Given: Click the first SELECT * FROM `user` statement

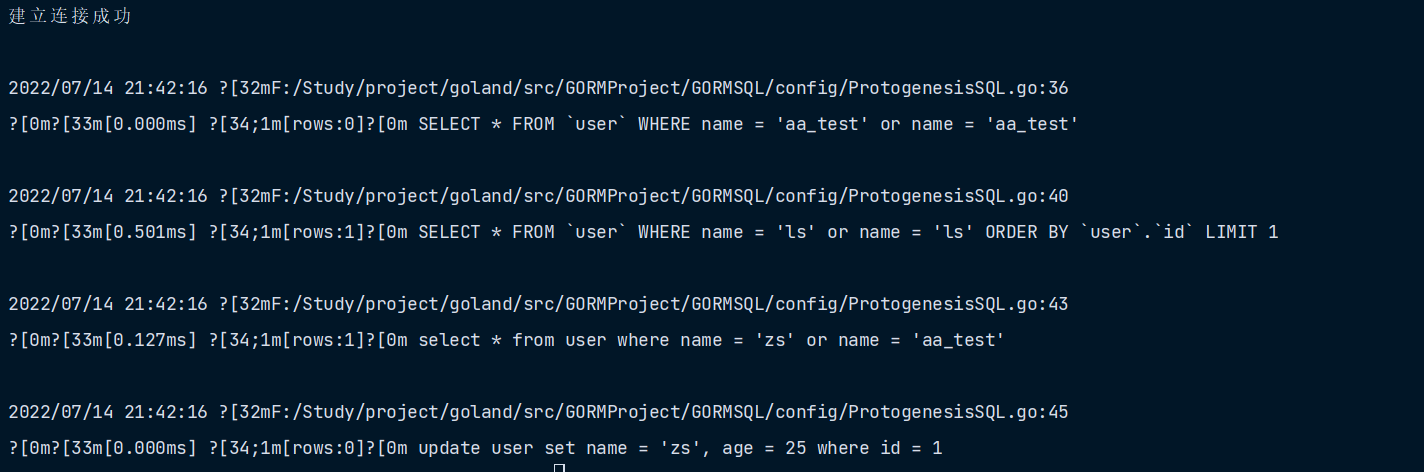Looking at the screenshot, I should coord(748,124).
